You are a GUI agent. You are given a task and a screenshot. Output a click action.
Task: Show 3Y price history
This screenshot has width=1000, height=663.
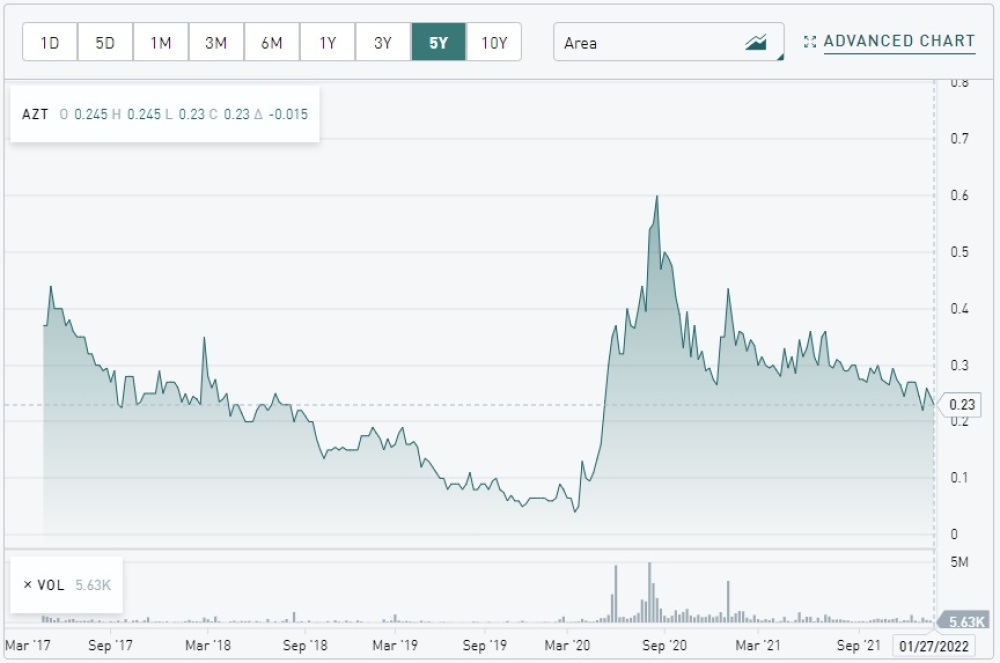(x=383, y=43)
